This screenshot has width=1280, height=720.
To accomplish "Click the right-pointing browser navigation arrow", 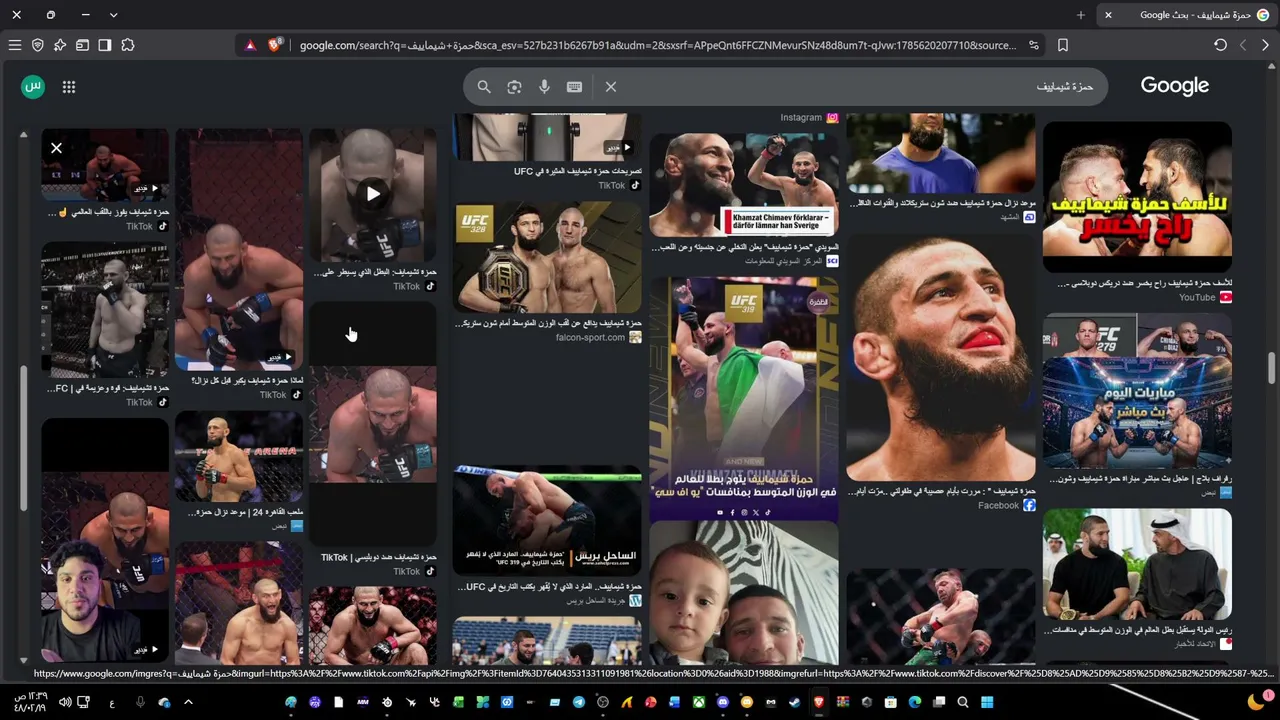I will [x=1265, y=45].
